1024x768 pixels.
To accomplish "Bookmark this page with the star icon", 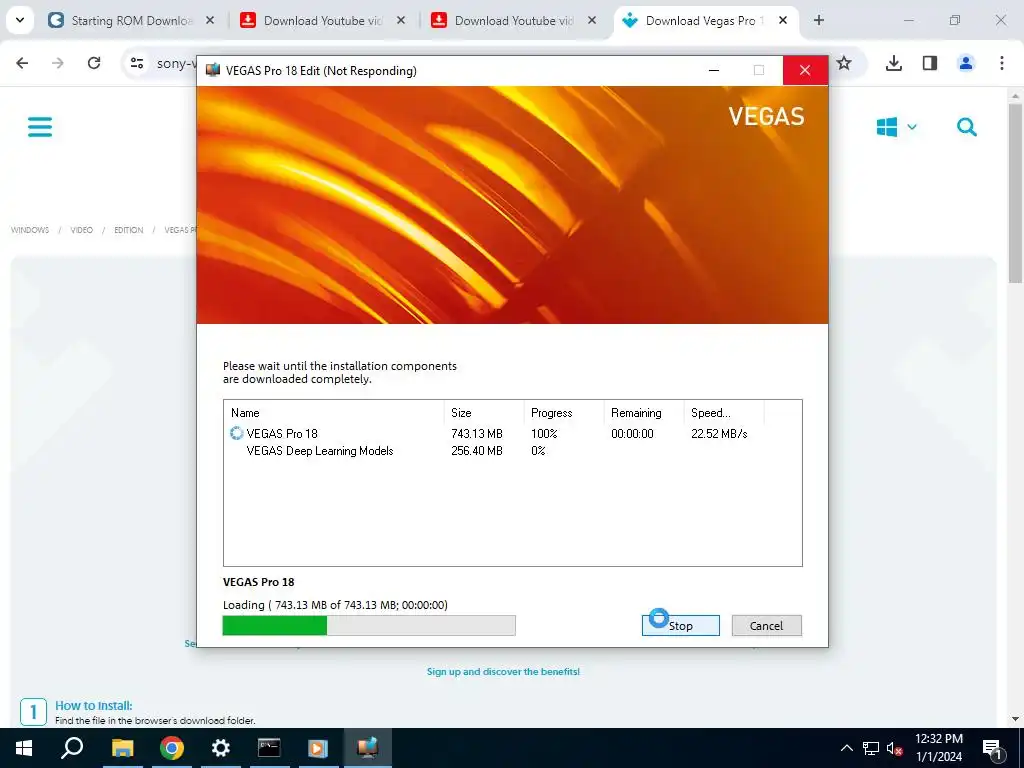I will [844, 63].
